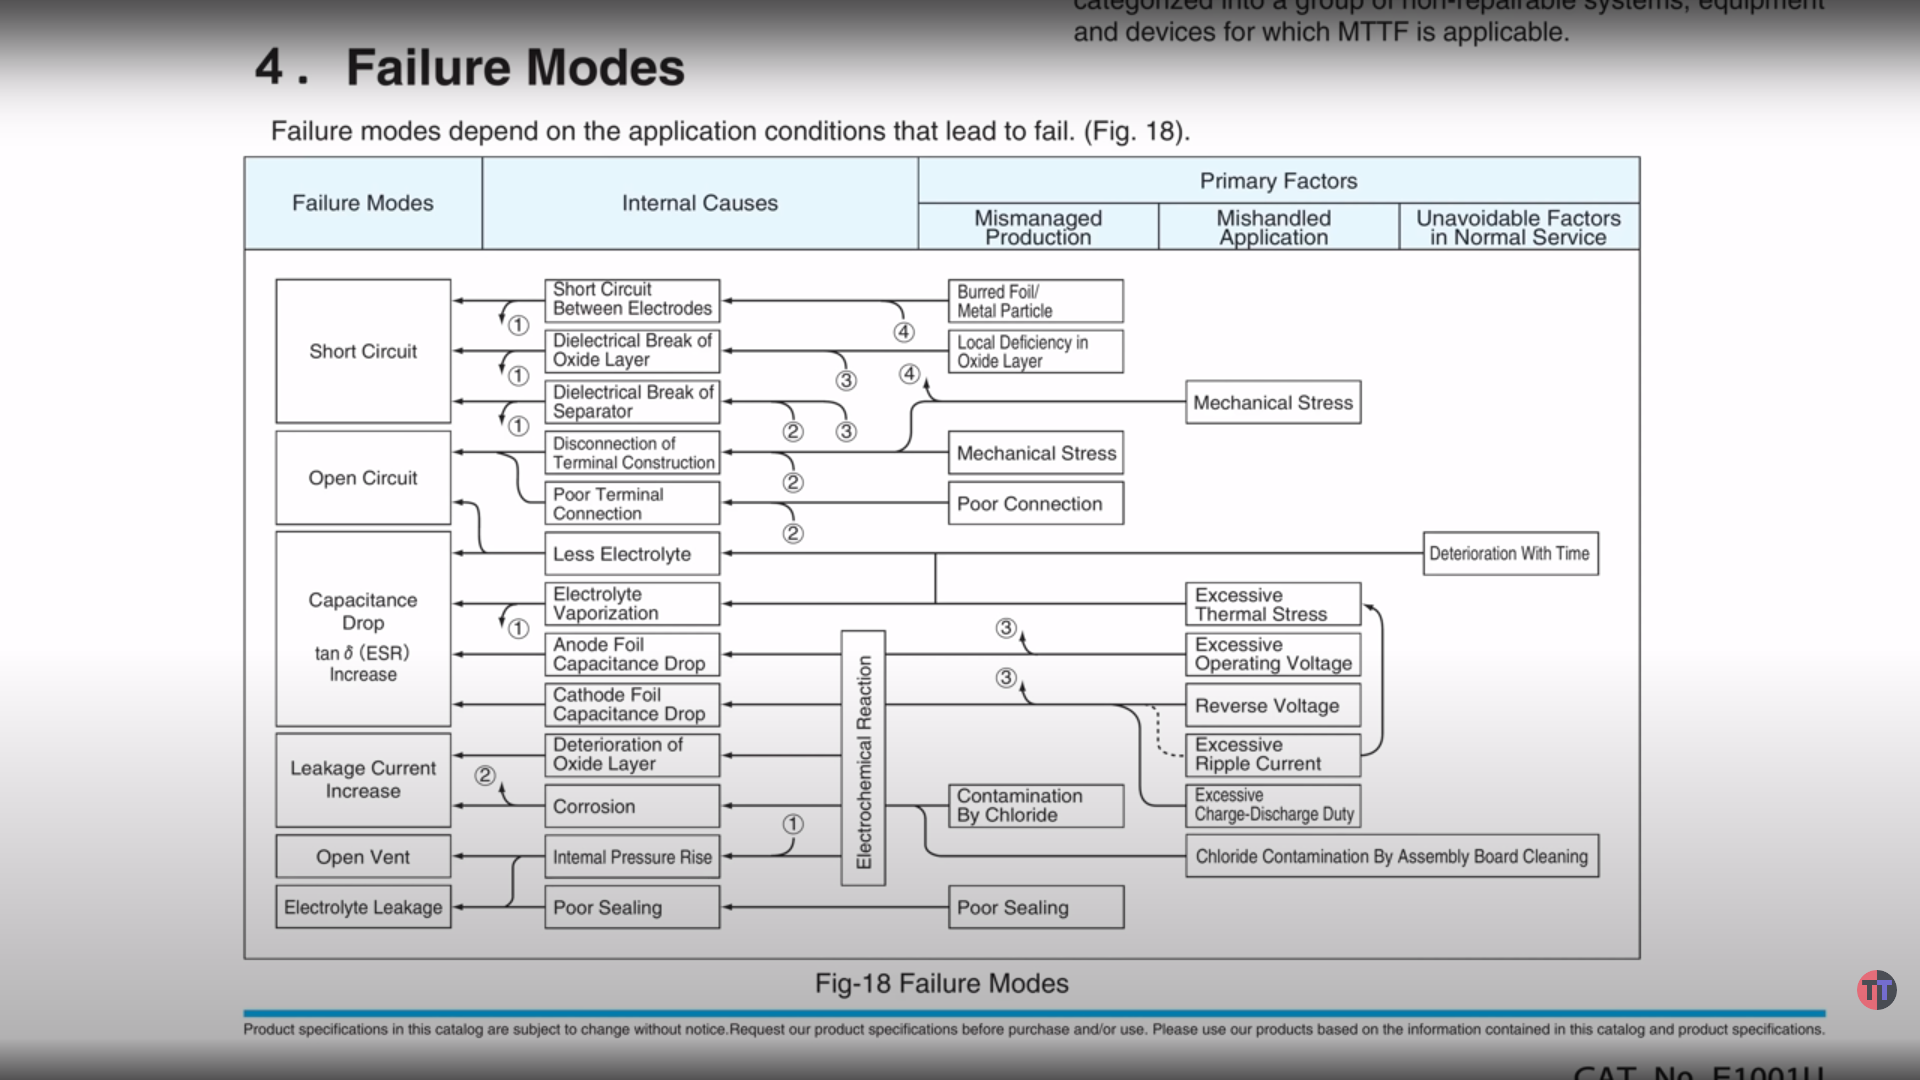Image resolution: width=1920 pixels, height=1080 pixels.
Task: Select the Mishandled Application column header
Action: (1273, 225)
